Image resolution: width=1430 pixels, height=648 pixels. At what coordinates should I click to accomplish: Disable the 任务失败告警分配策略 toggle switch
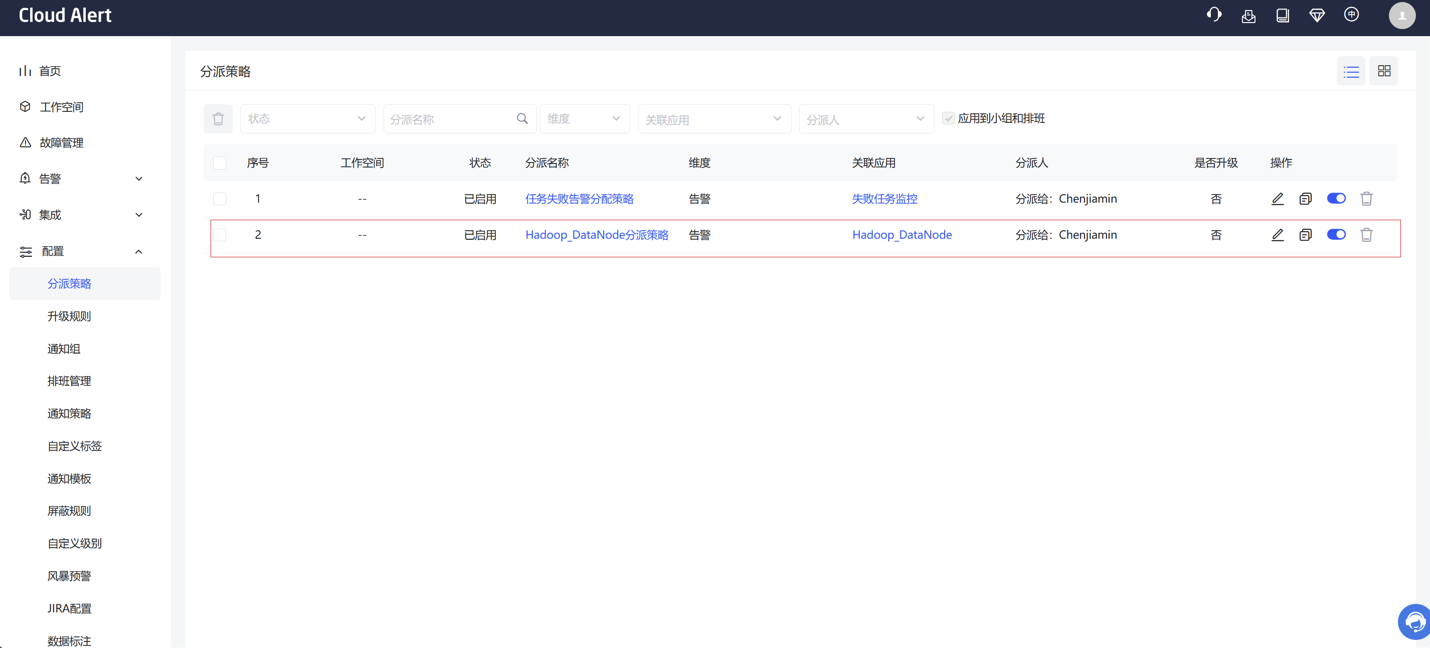pyautogui.click(x=1337, y=199)
